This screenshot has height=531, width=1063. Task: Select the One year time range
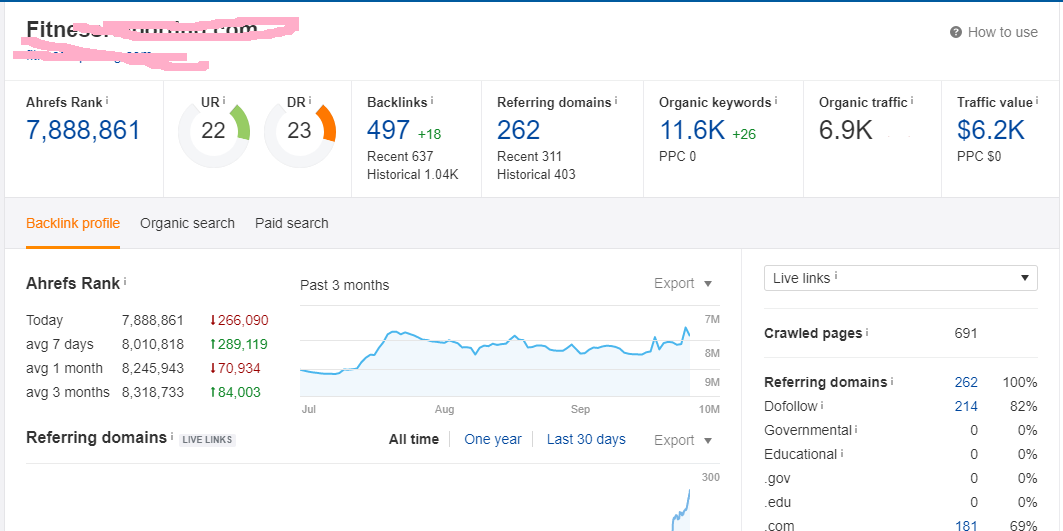click(x=493, y=439)
